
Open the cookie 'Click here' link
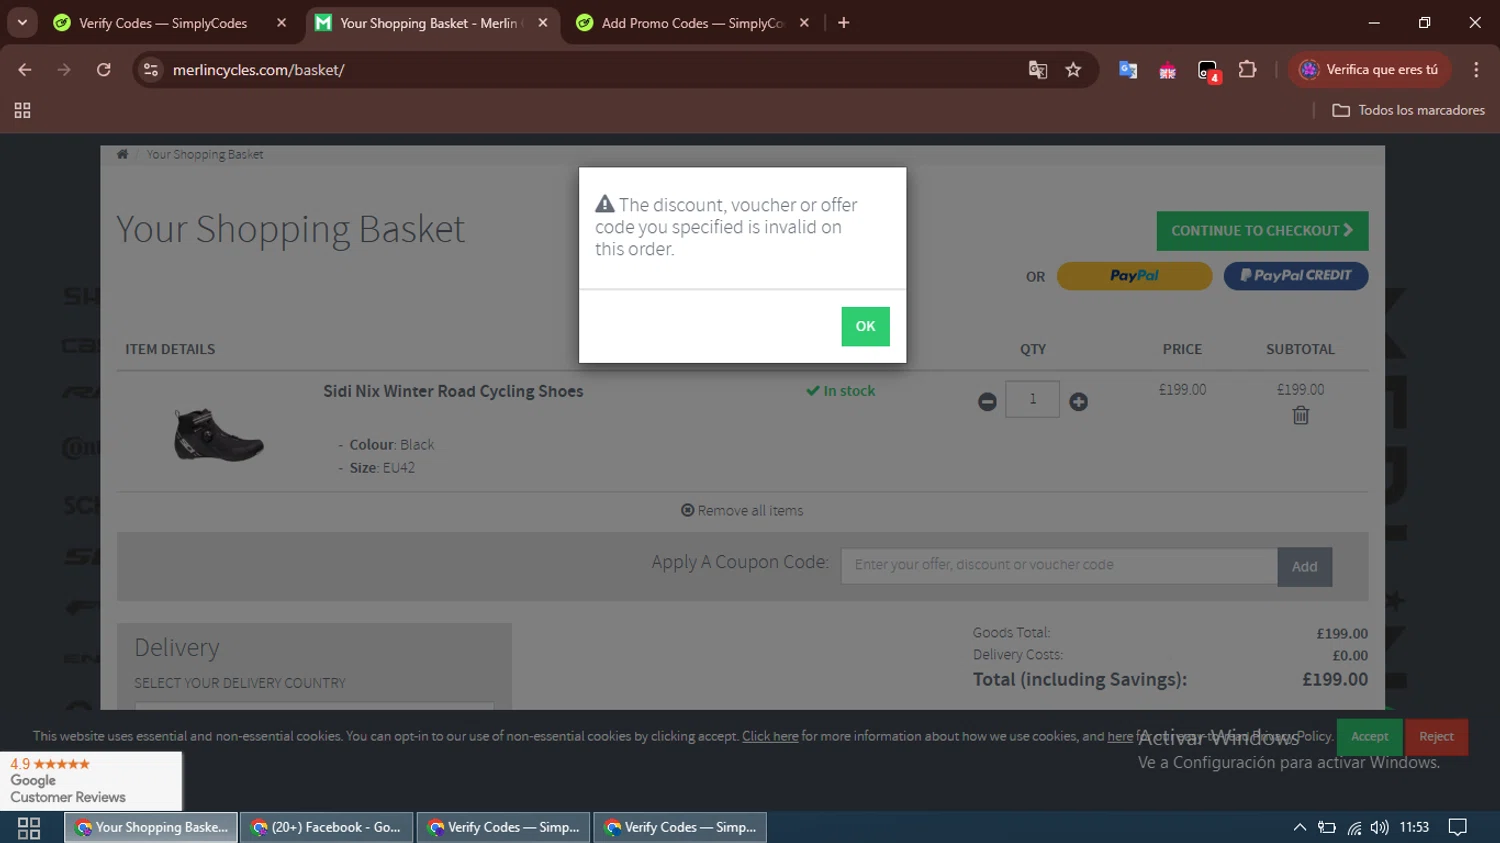click(x=770, y=737)
